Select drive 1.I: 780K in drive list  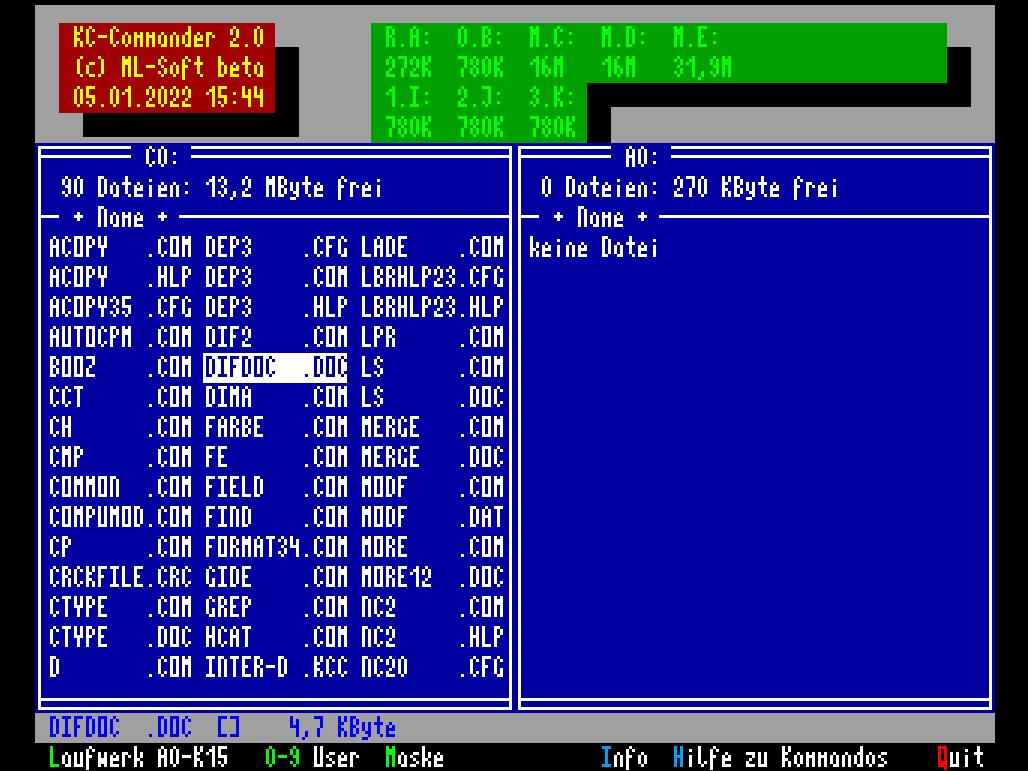pyautogui.click(x=408, y=112)
